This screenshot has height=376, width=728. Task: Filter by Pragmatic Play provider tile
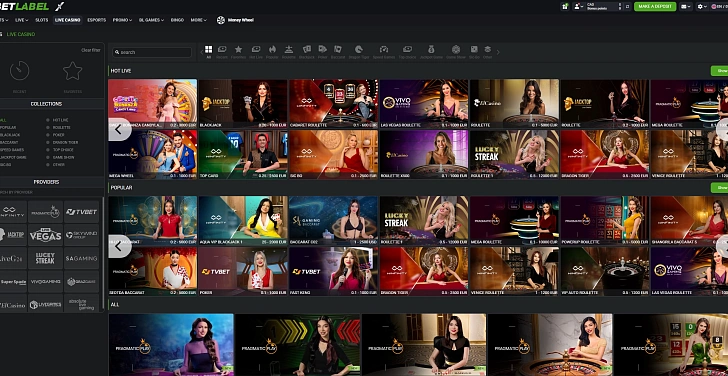45,212
